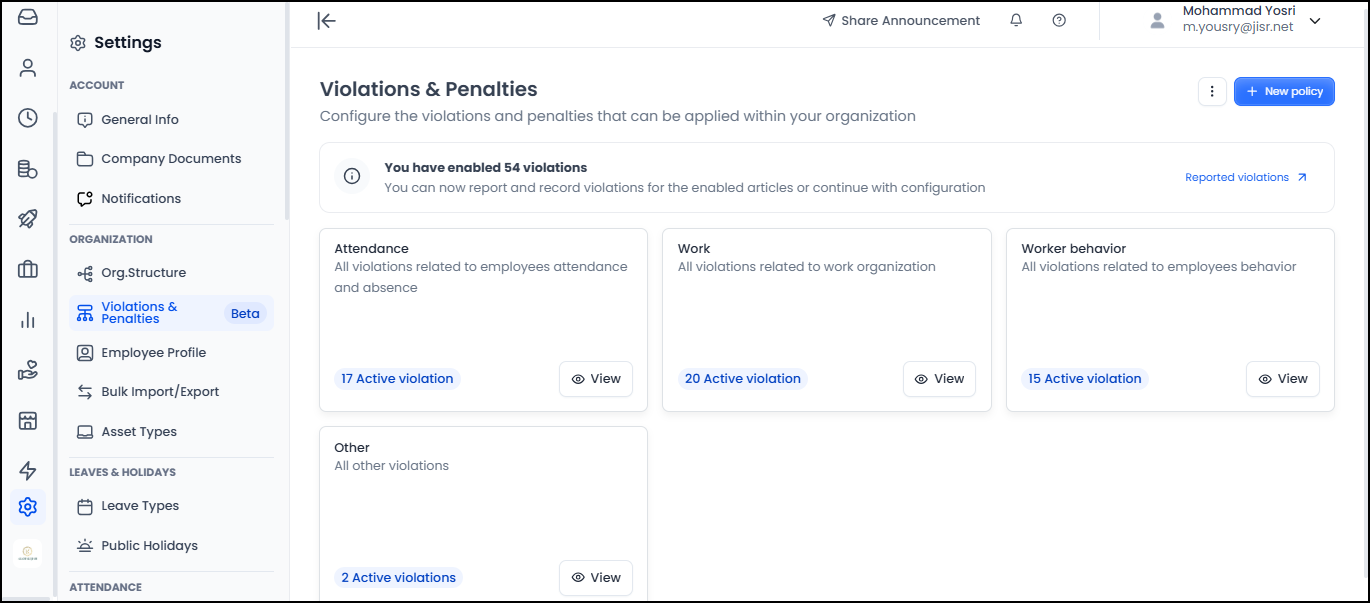The image size is (1370, 603).
Task: View Worker behavior violations
Action: tap(1282, 379)
